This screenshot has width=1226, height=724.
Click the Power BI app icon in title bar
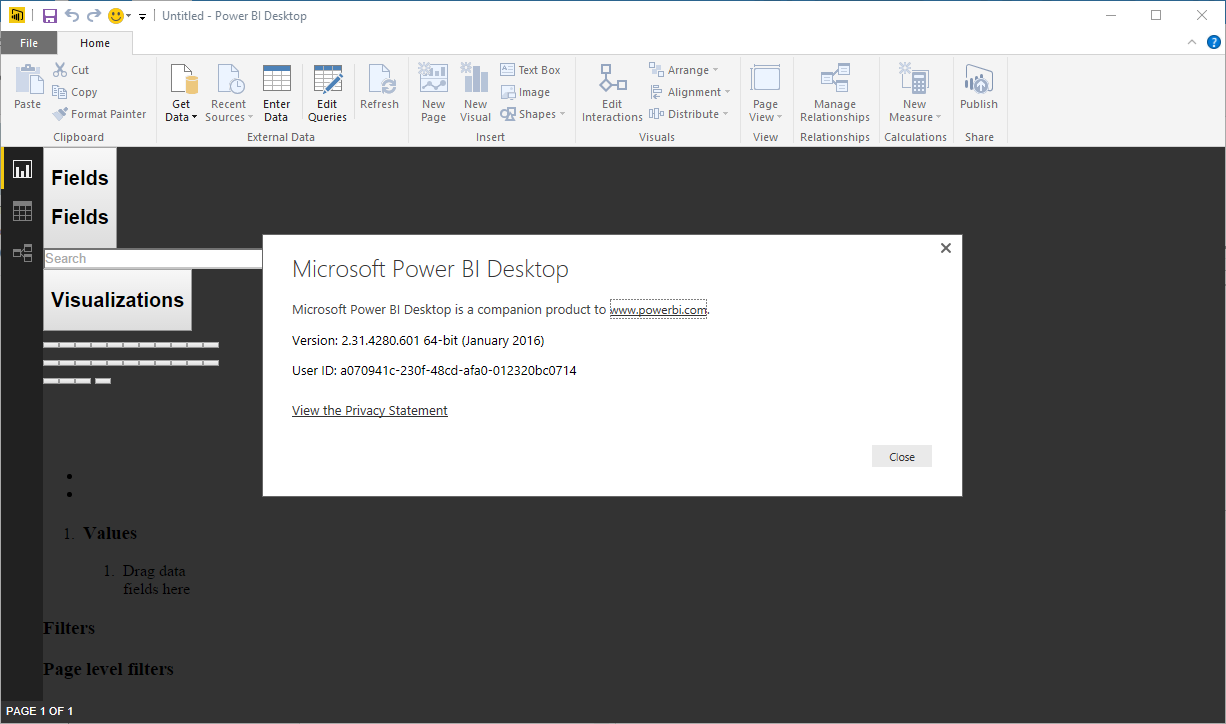[17, 15]
